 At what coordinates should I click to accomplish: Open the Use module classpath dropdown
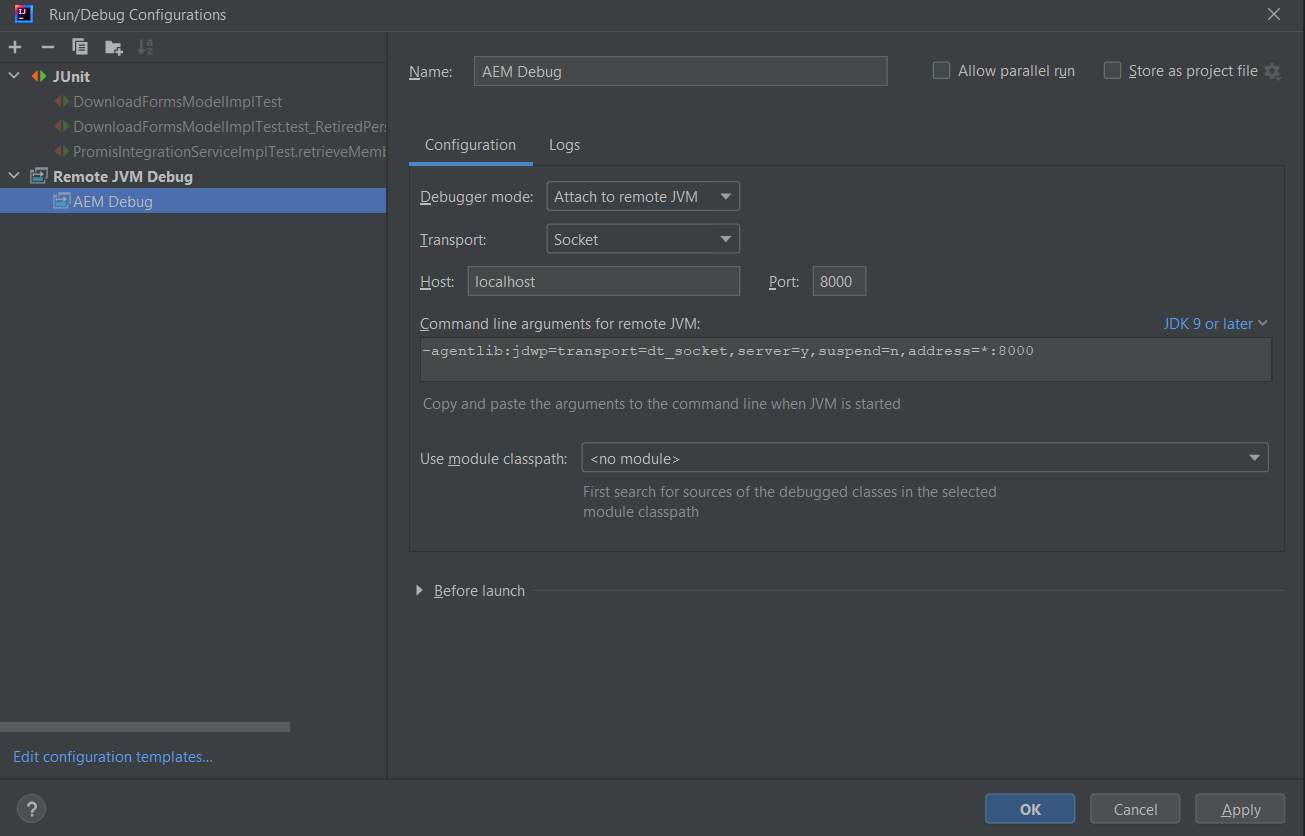point(924,458)
